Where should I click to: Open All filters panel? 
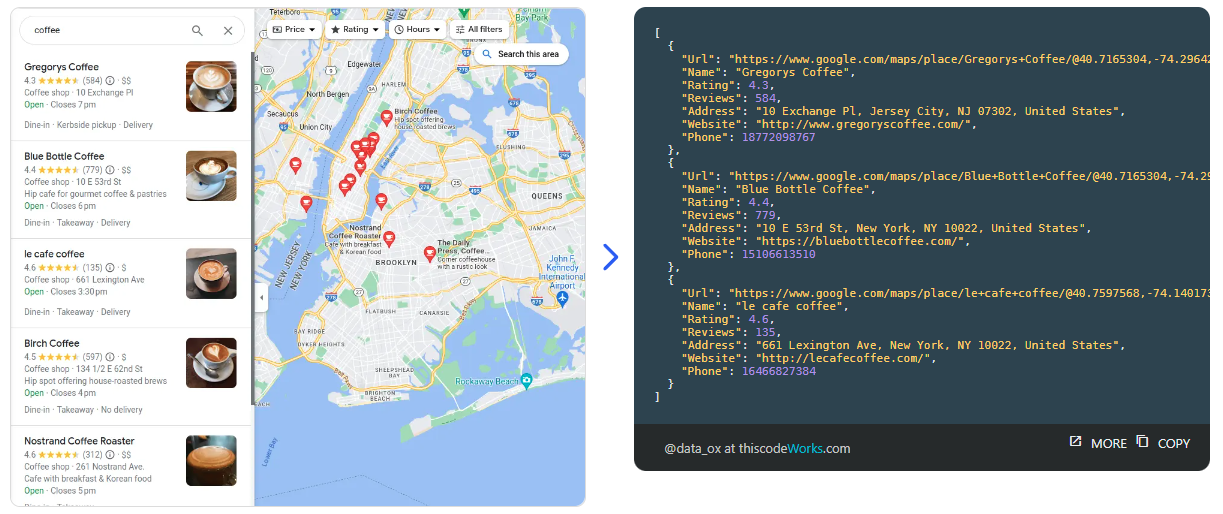tap(479, 30)
